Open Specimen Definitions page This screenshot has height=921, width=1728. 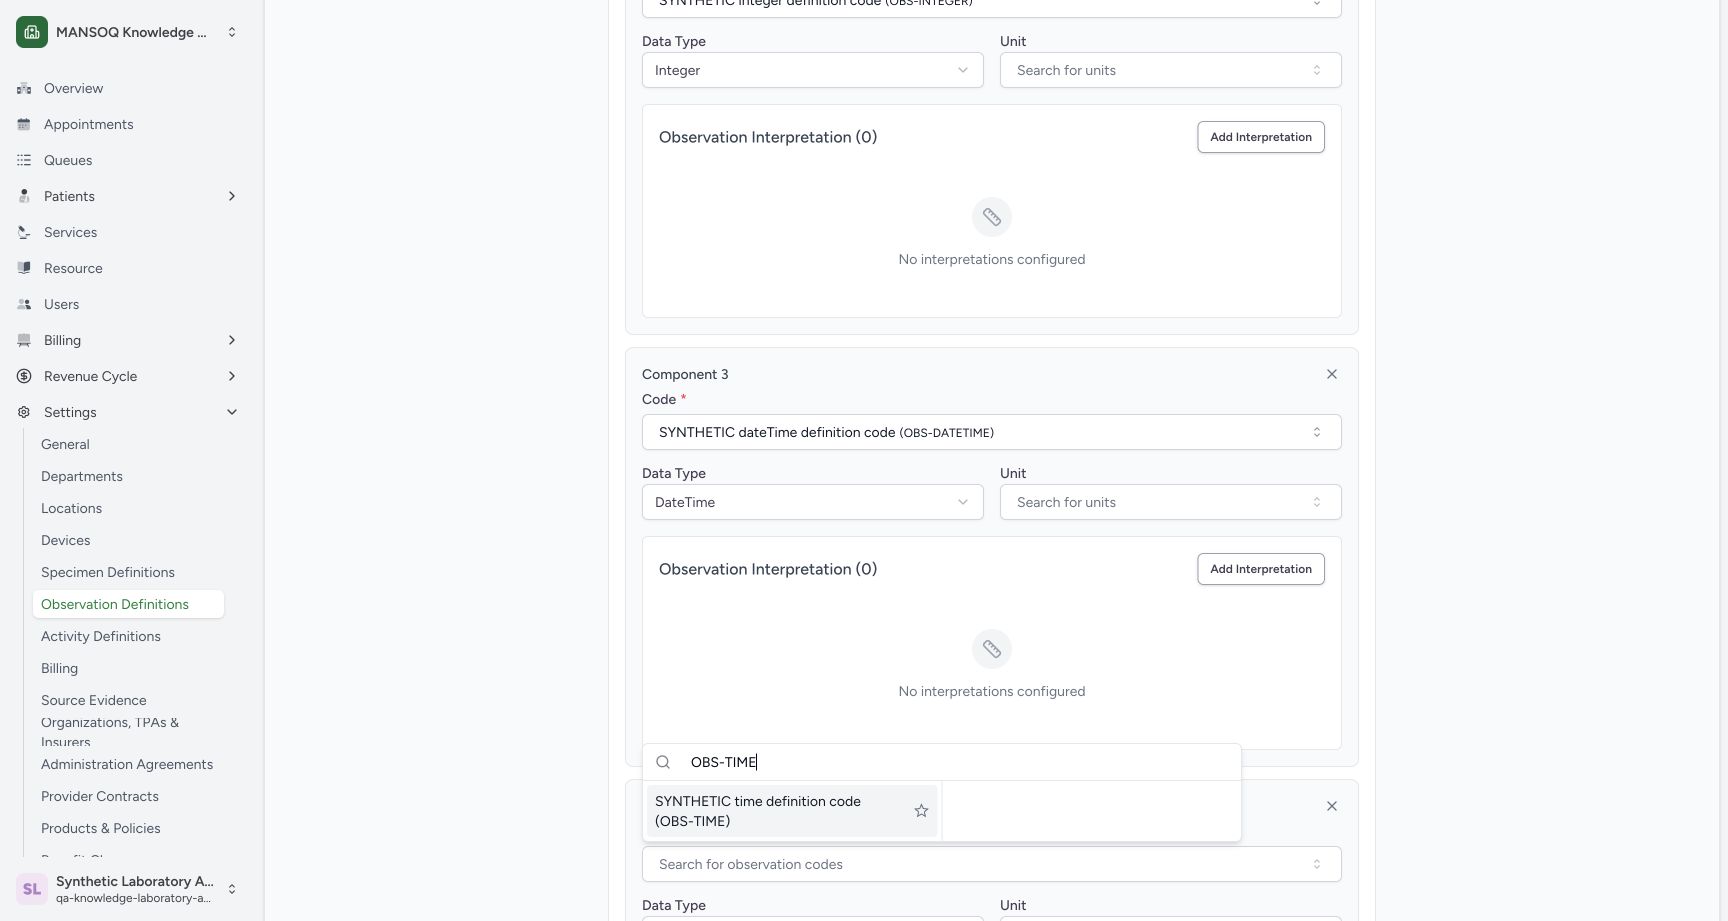108,572
